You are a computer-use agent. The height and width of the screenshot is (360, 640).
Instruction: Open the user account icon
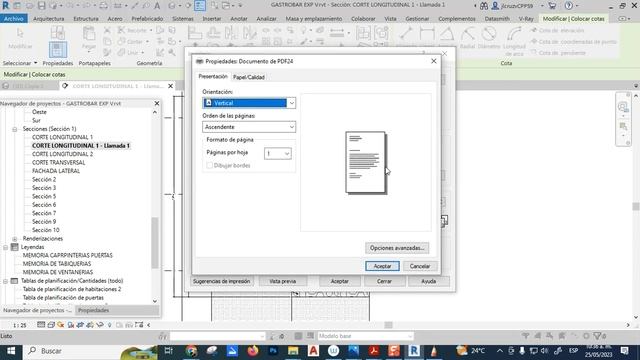[495, 6]
